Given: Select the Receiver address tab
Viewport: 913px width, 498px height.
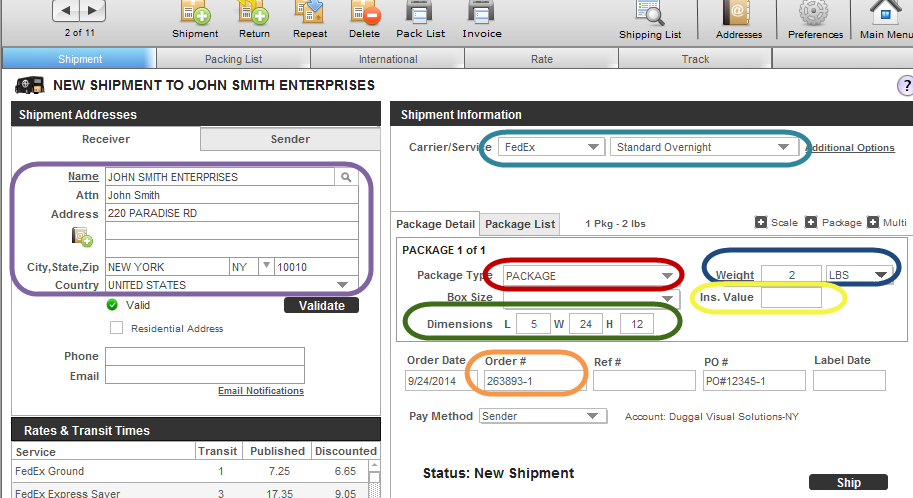Looking at the screenshot, I should pos(106,139).
